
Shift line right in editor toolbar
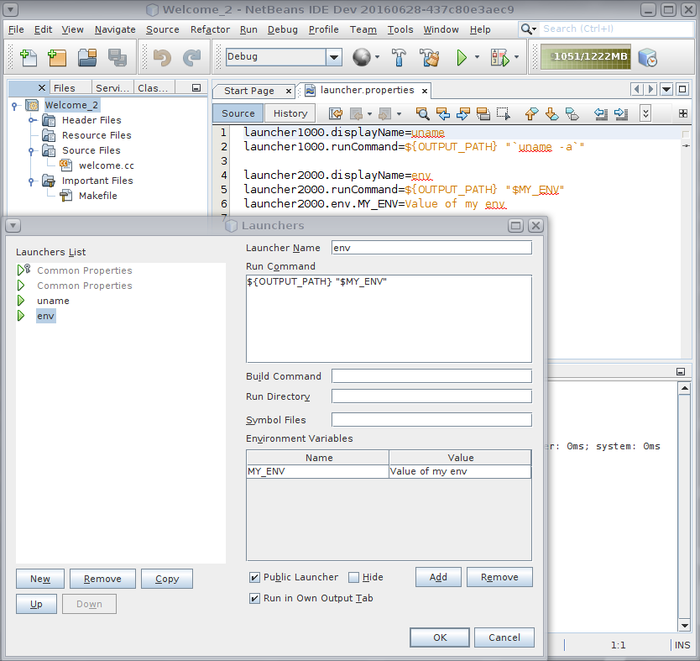621,114
